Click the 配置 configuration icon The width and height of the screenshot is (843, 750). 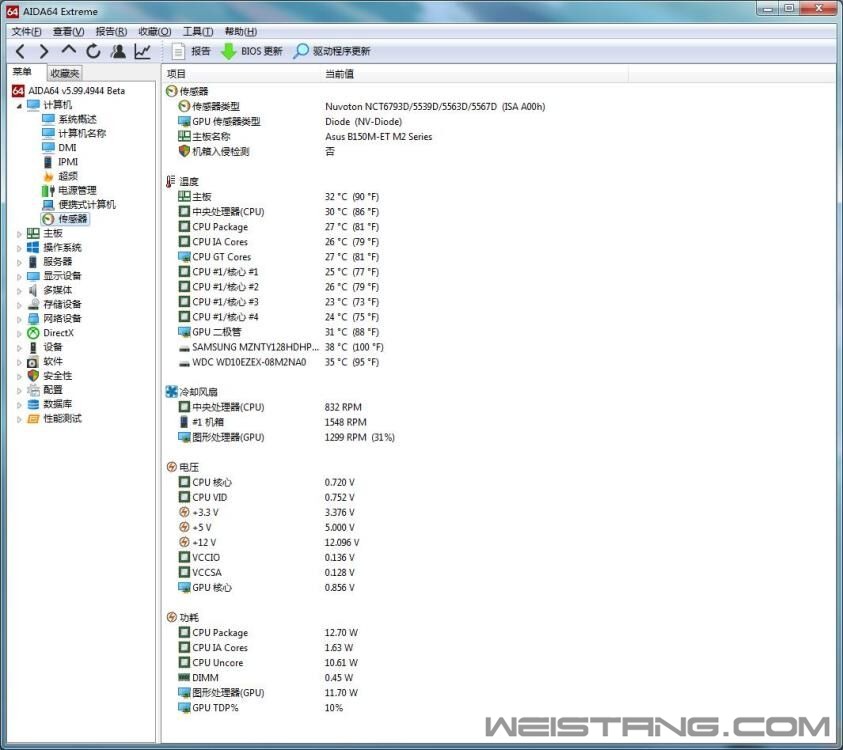point(33,390)
